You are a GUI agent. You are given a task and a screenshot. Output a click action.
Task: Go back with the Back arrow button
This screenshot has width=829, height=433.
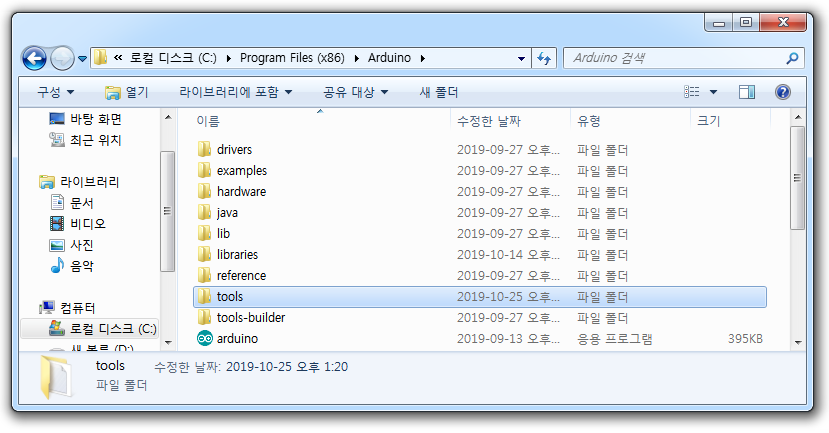pos(34,58)
